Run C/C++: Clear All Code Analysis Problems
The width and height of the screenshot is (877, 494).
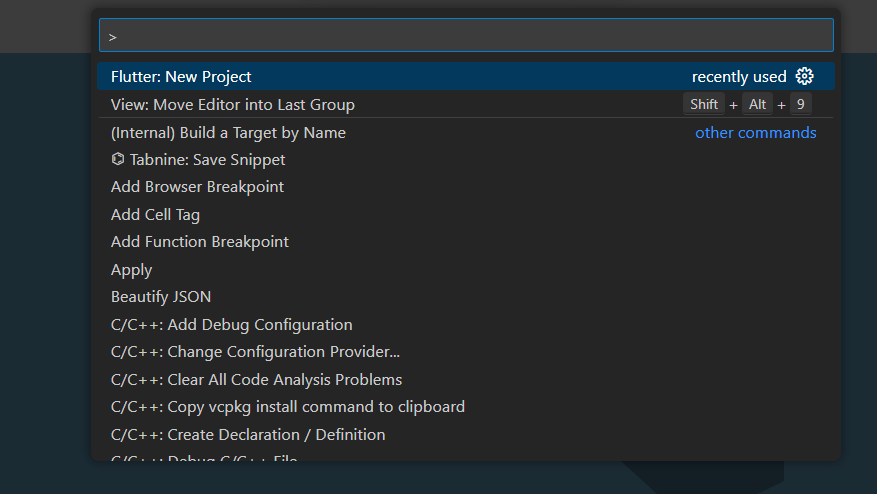tap(257, 380)
